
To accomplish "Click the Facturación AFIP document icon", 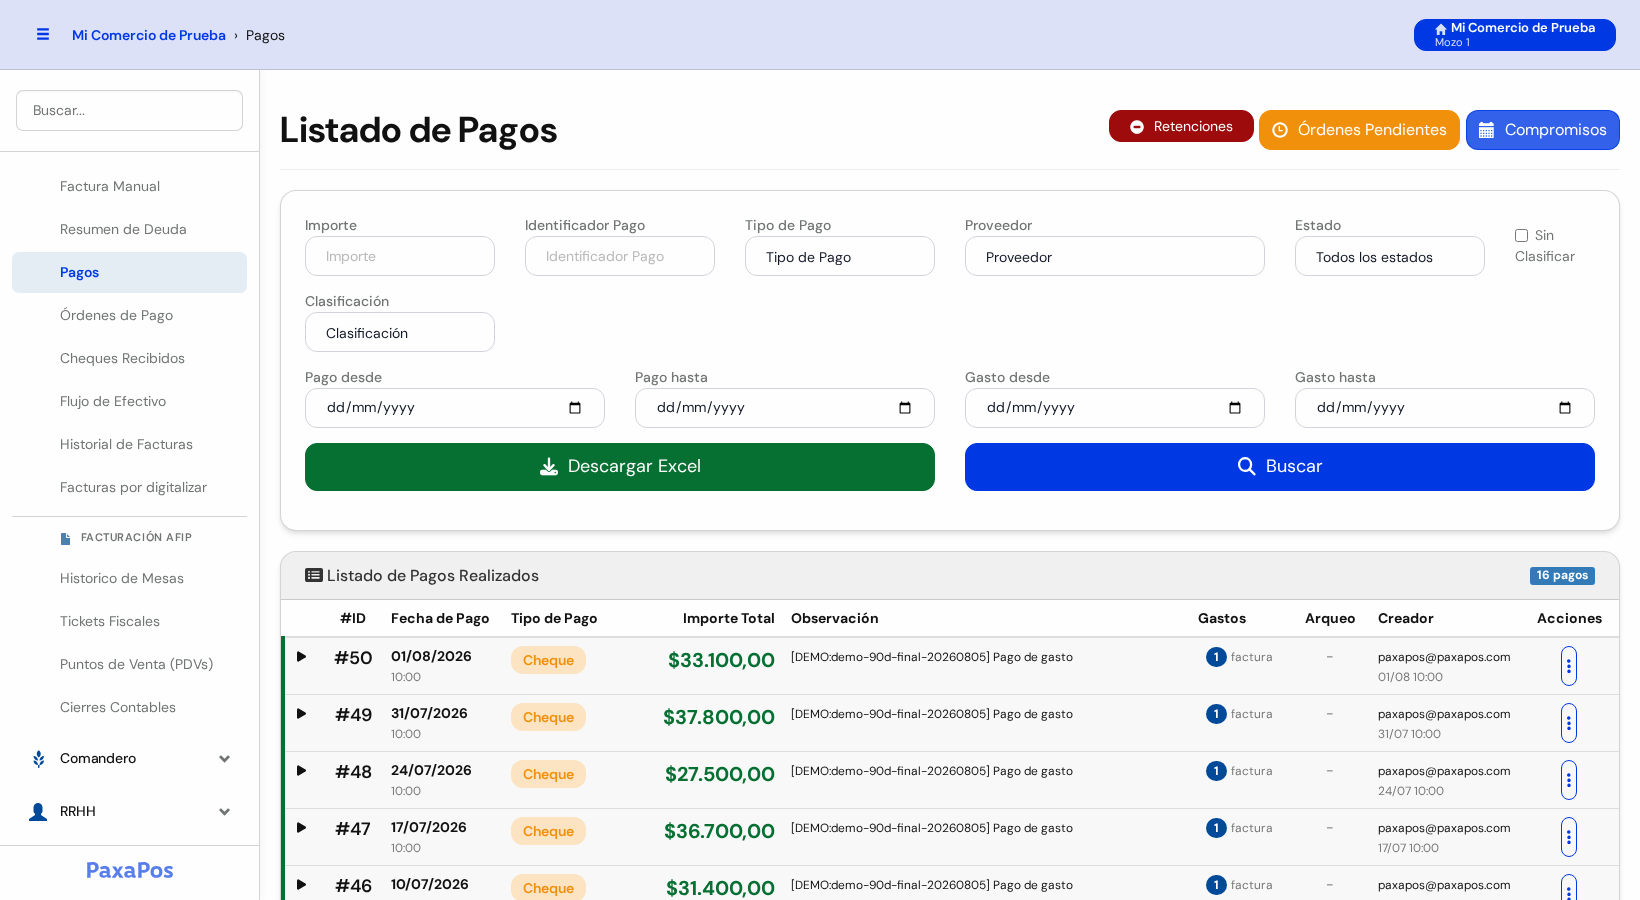I will pos(66,538).
